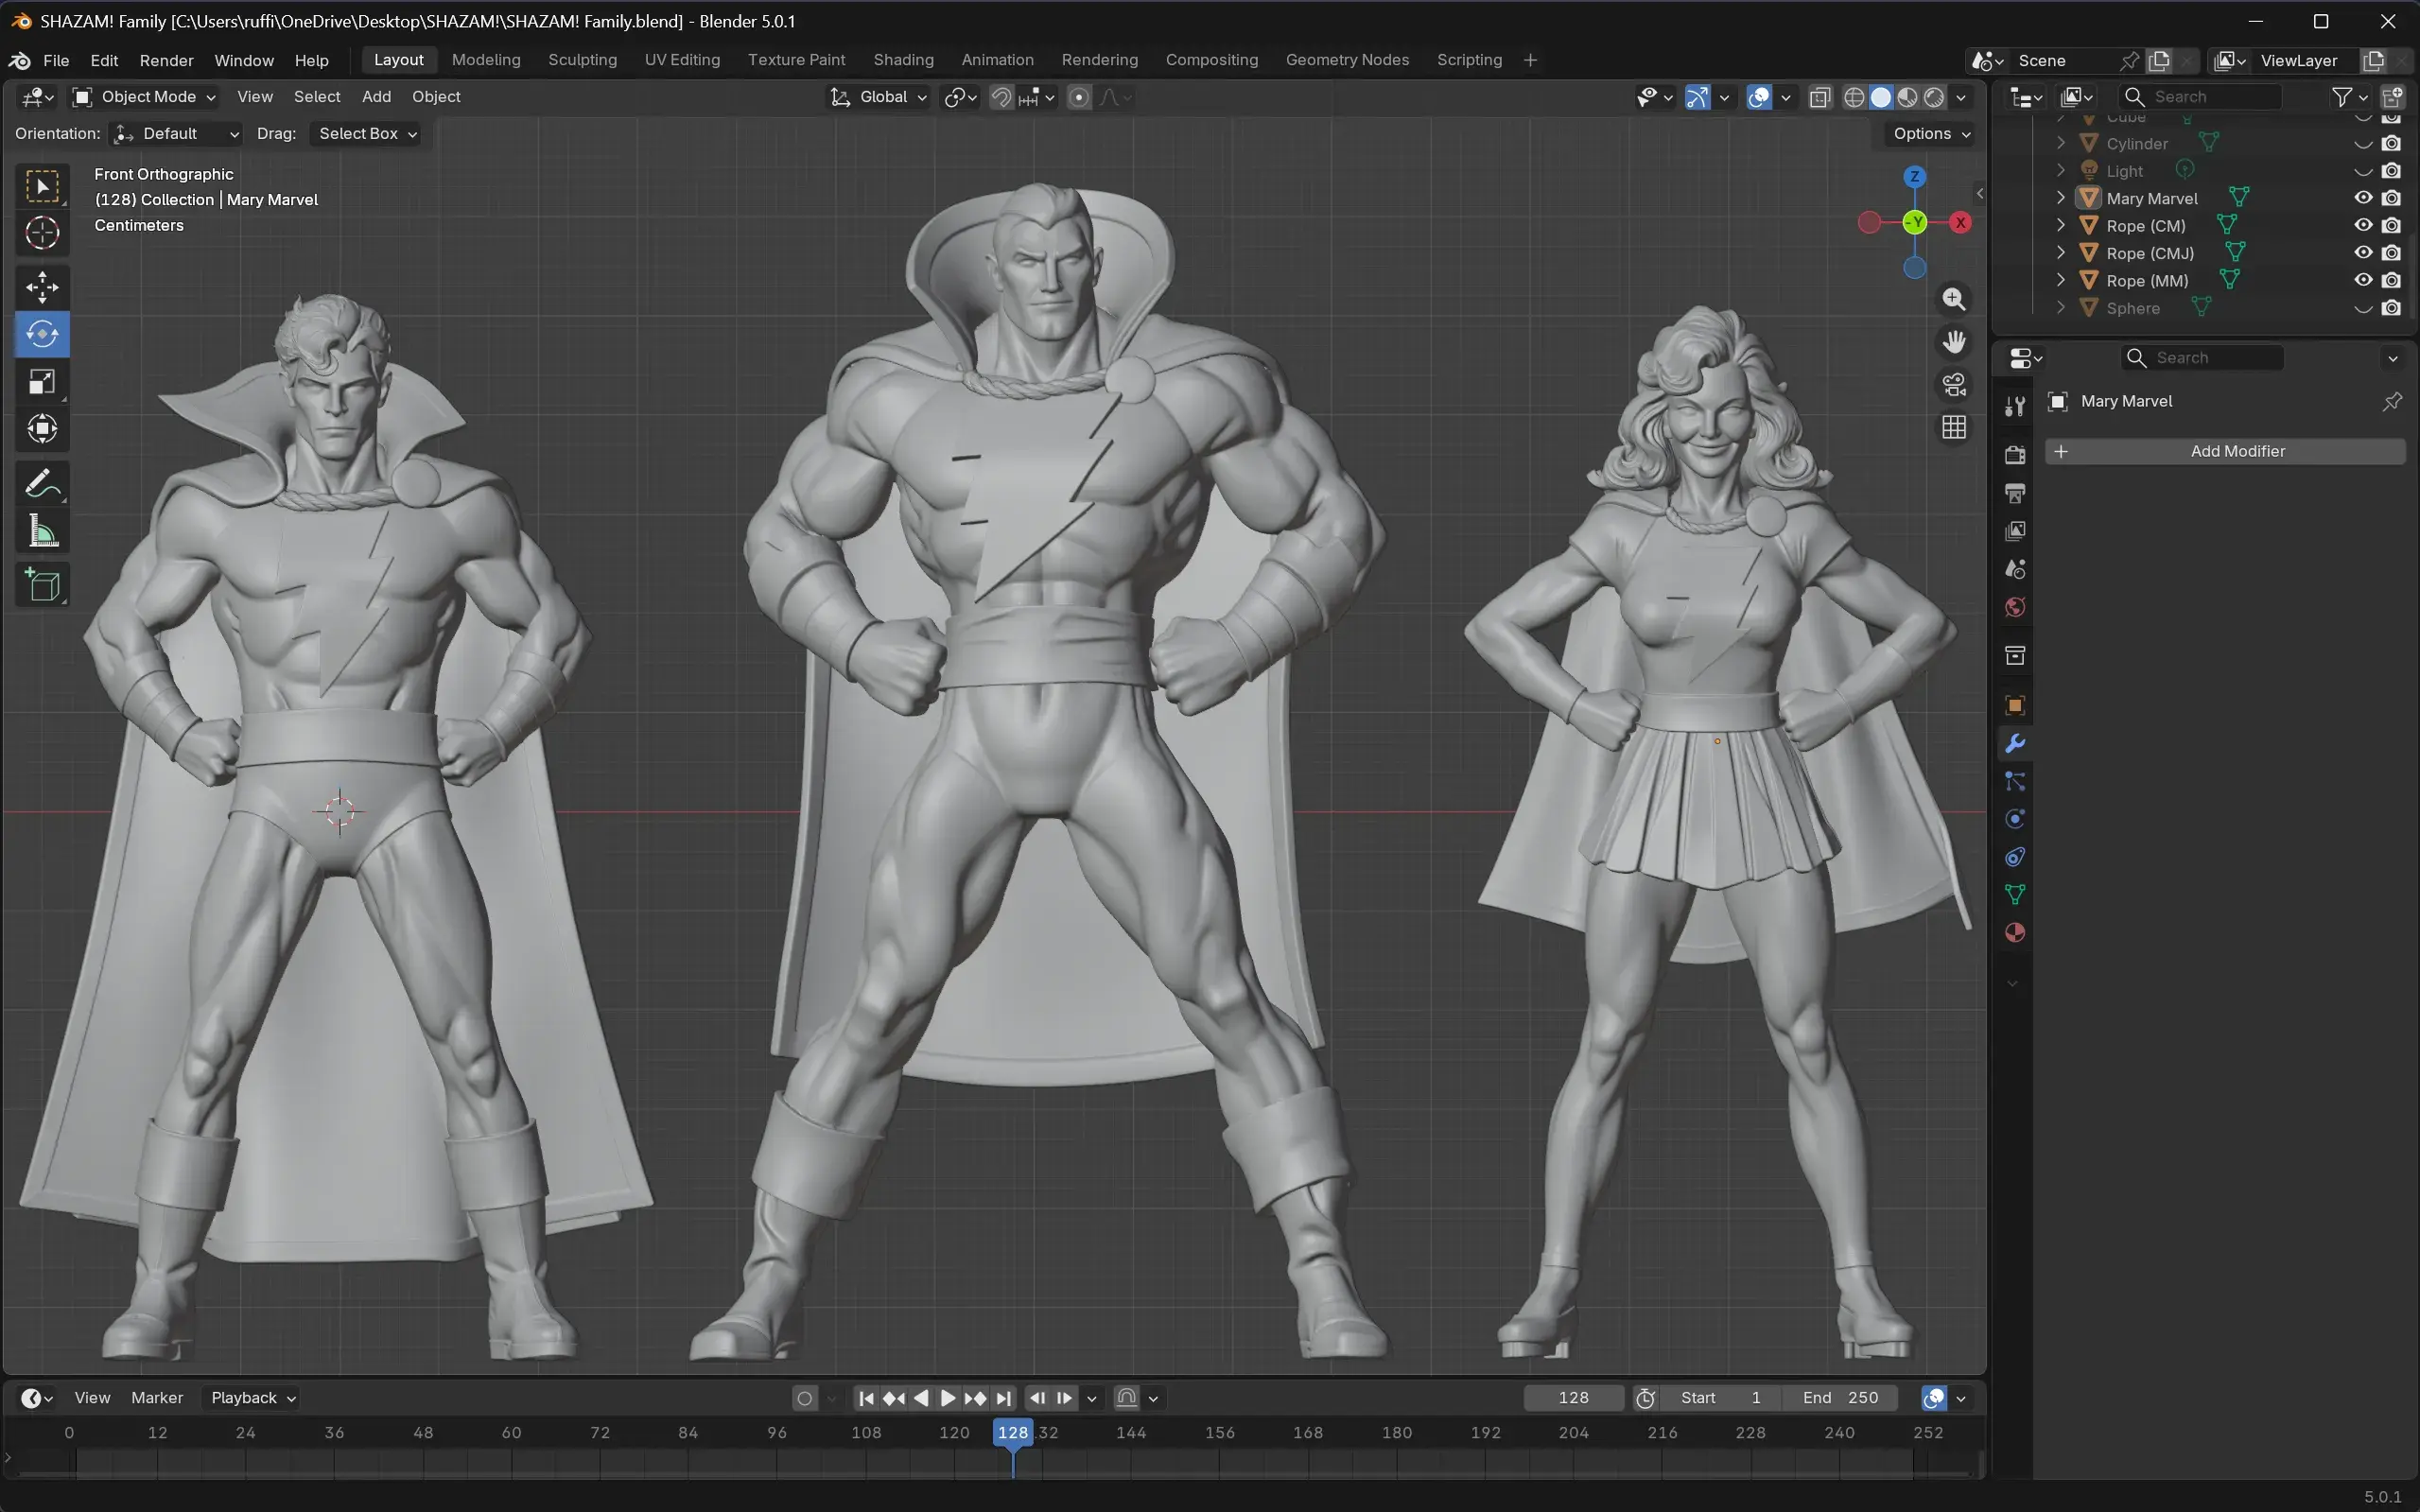Image resolution: width=2420 pixels, height=1512 pixels.
Task: Click the timeline playhead at frame 128
Action: (1012, 1432)
